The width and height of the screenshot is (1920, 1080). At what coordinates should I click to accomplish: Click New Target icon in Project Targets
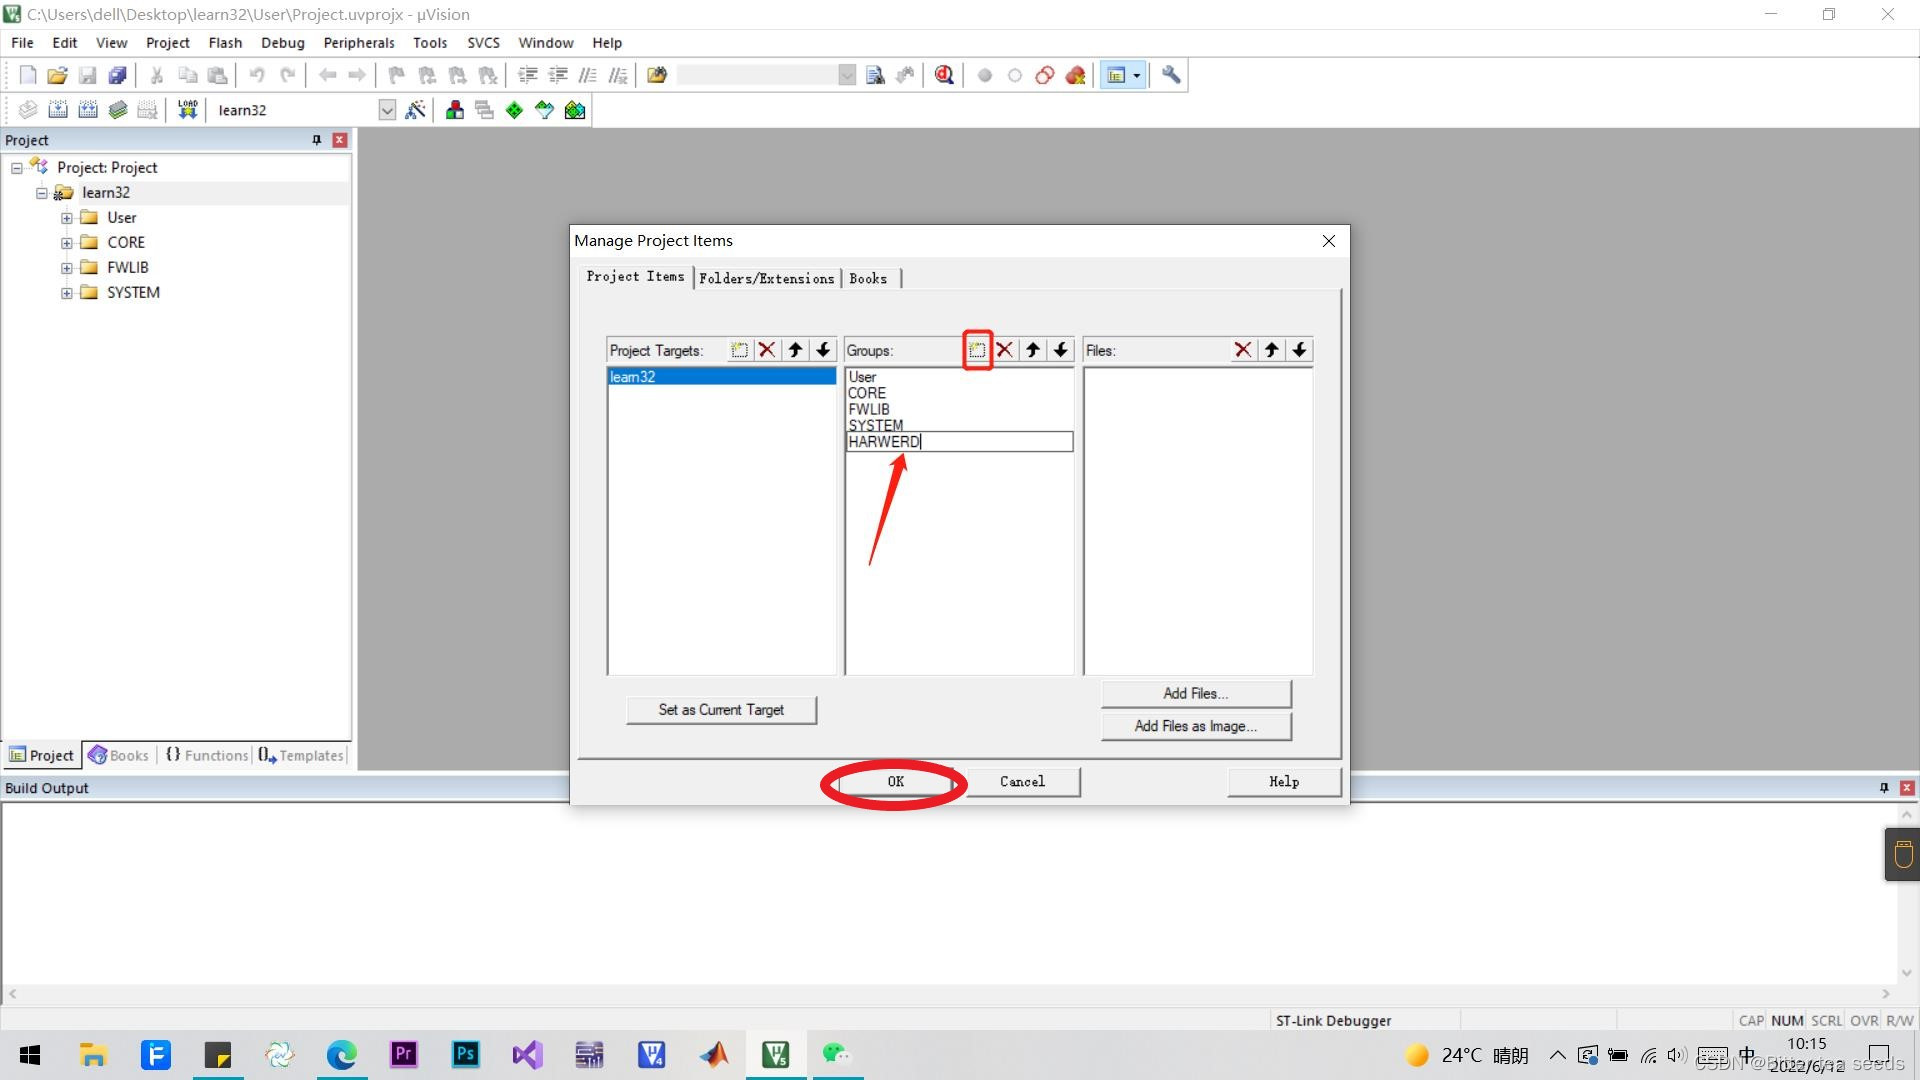pyautogui.click(x=739, y=350)
